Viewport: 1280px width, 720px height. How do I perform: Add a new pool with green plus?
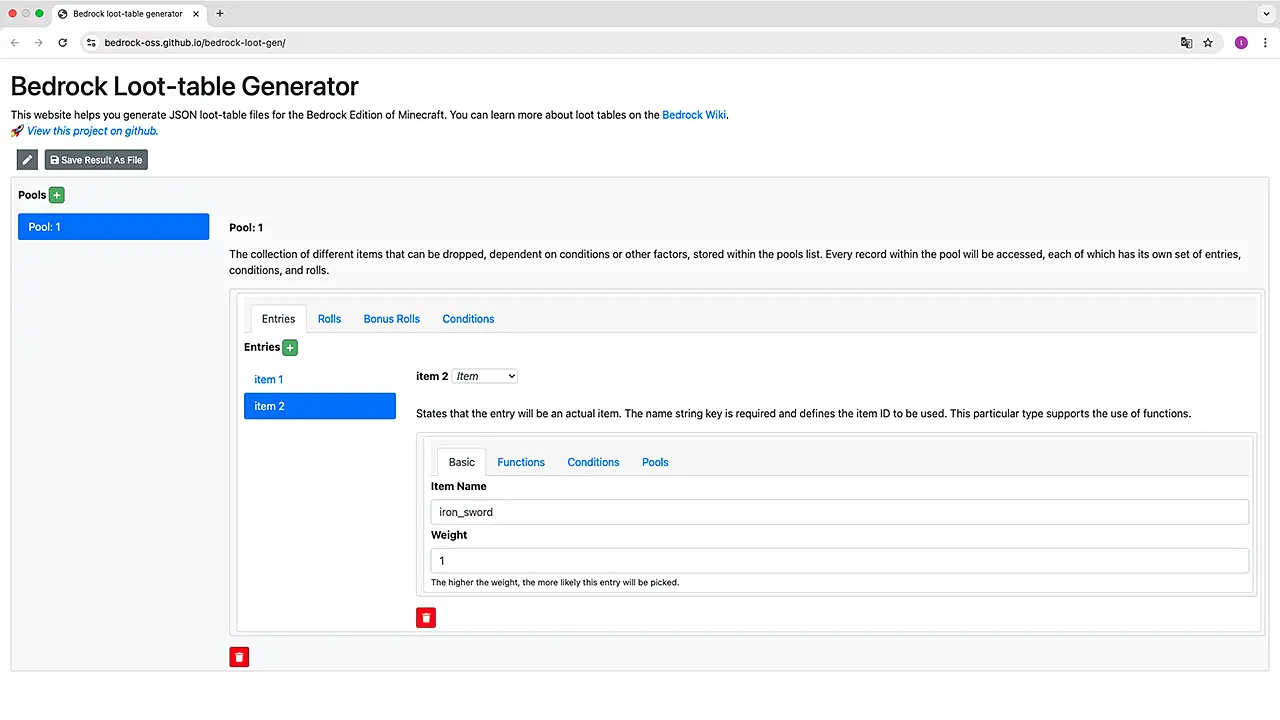coord(57,195)
